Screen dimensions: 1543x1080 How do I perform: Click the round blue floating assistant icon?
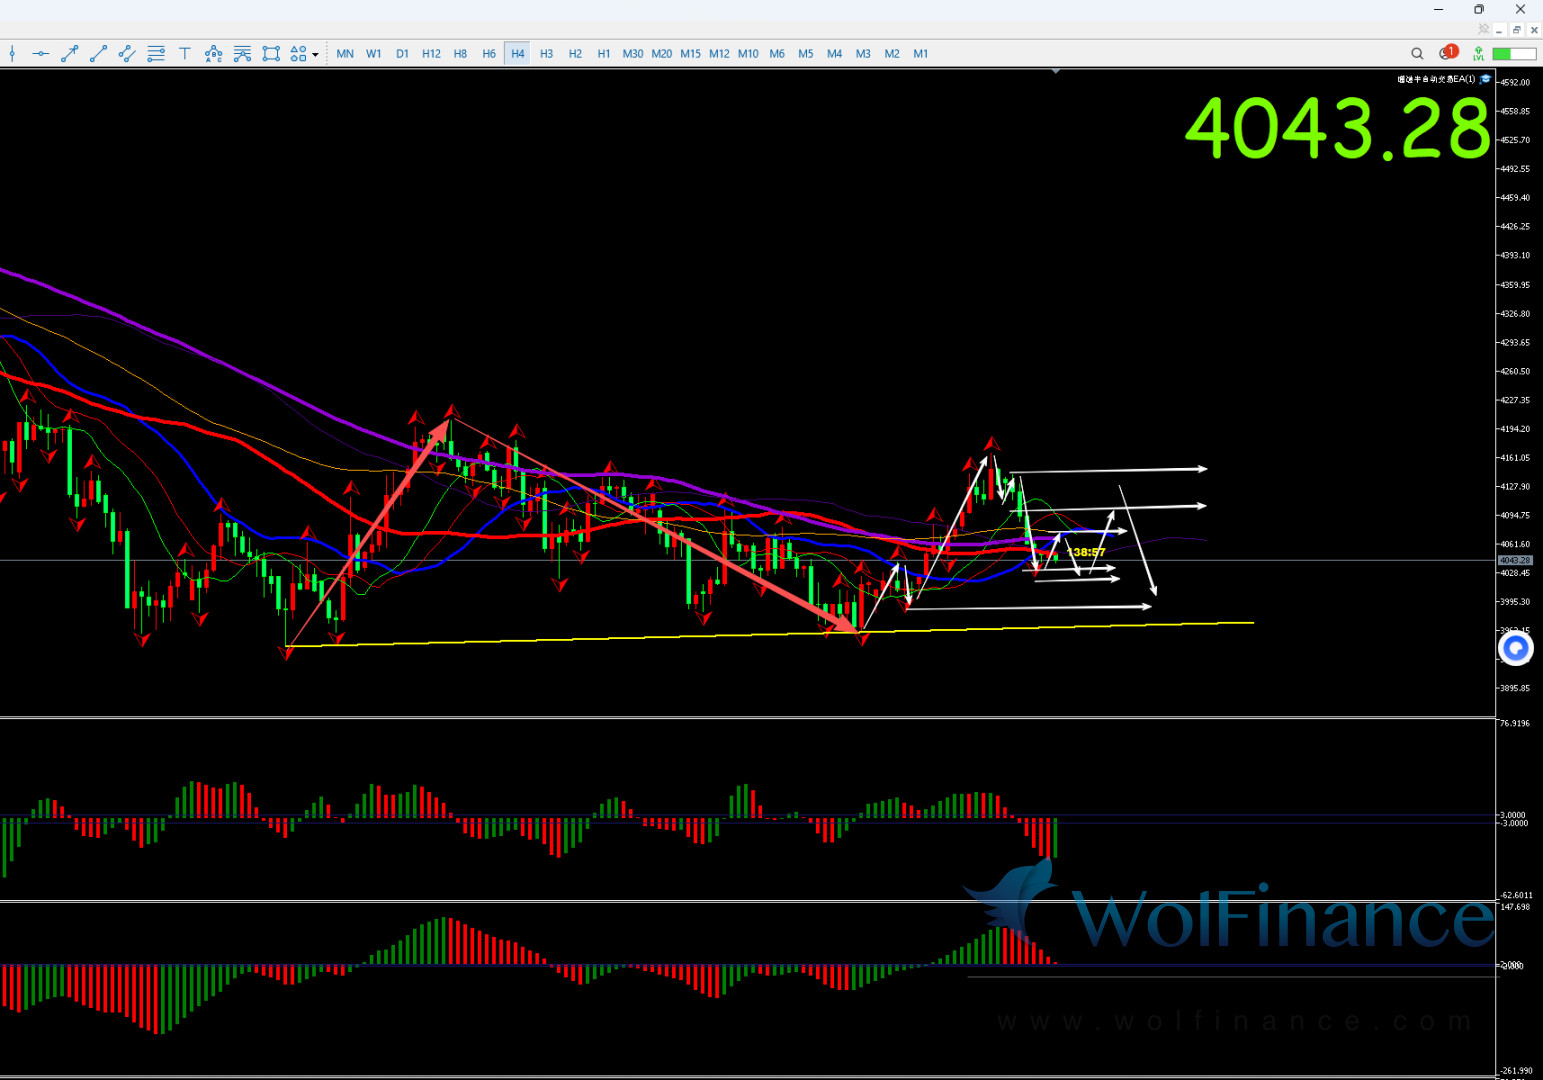1516,649
